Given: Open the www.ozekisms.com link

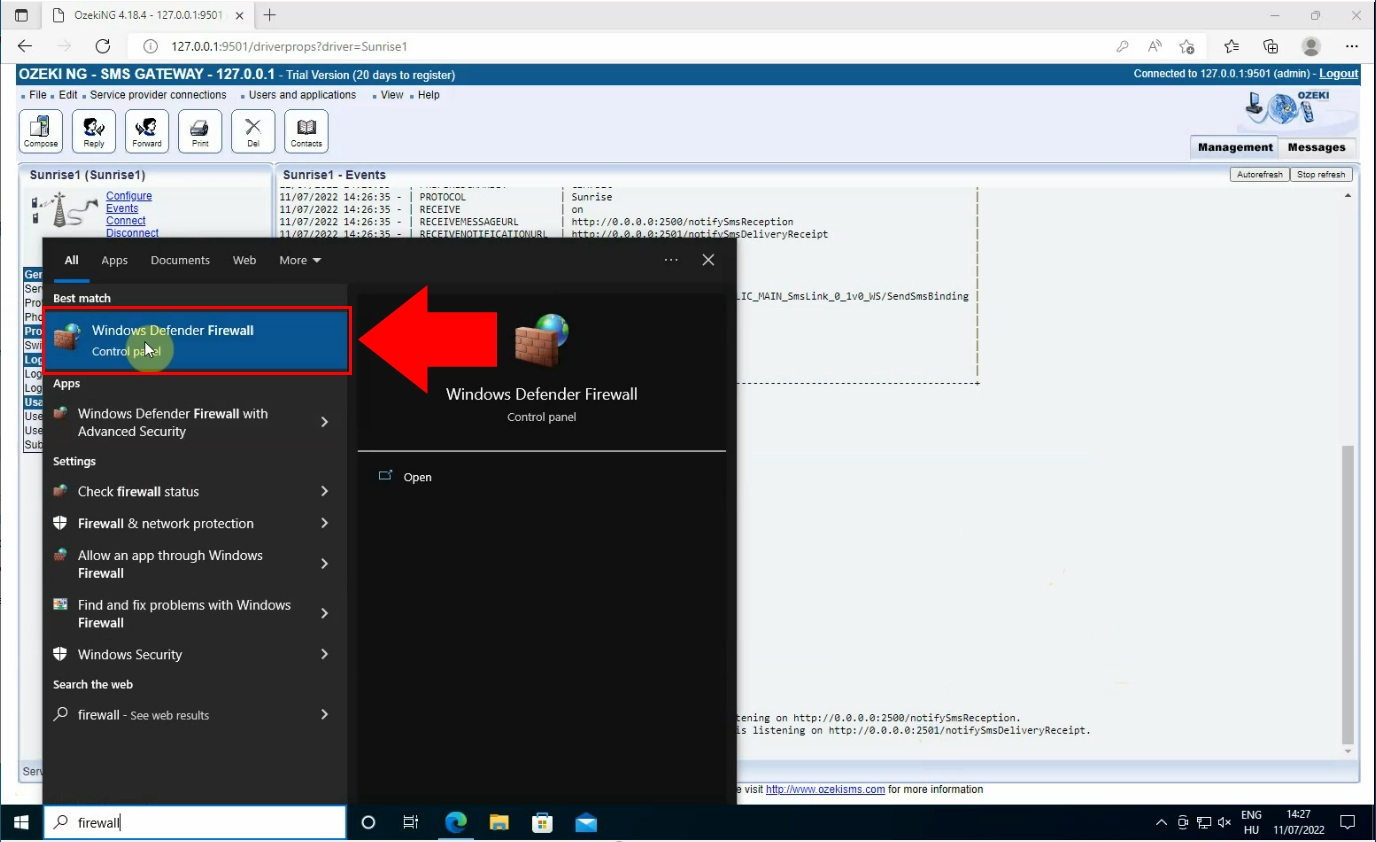Looking at the screenshot, I should (825, 789).
